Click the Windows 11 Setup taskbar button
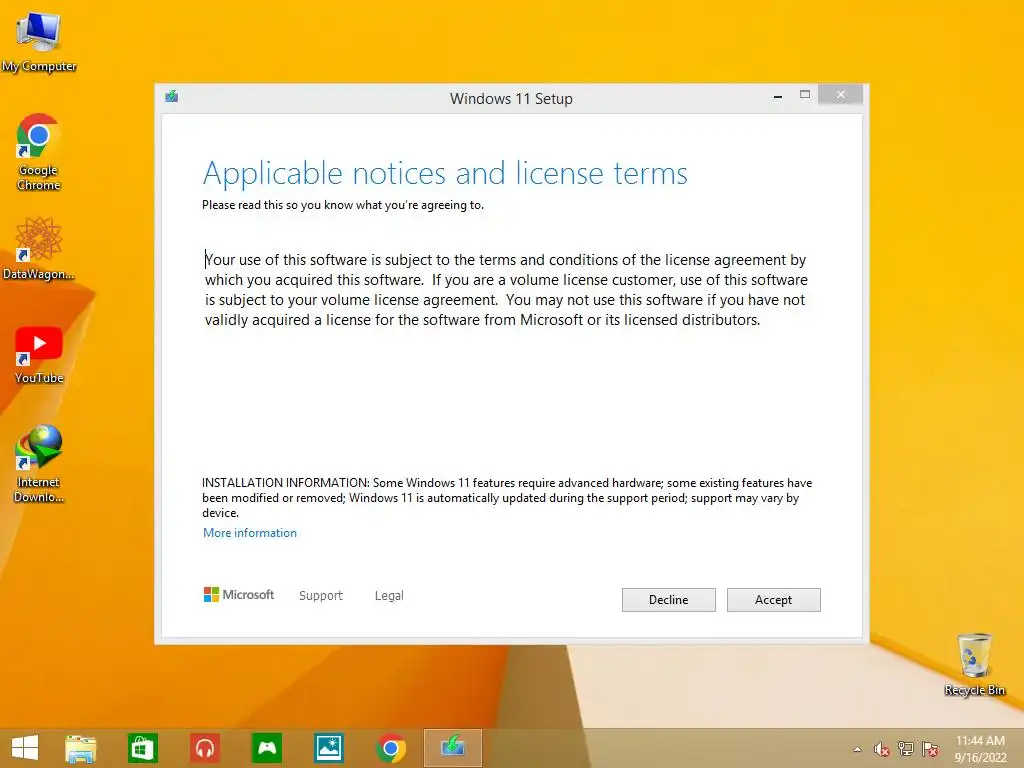Image resolution: width=1024 pixels, height=768 pixels. 453,748
